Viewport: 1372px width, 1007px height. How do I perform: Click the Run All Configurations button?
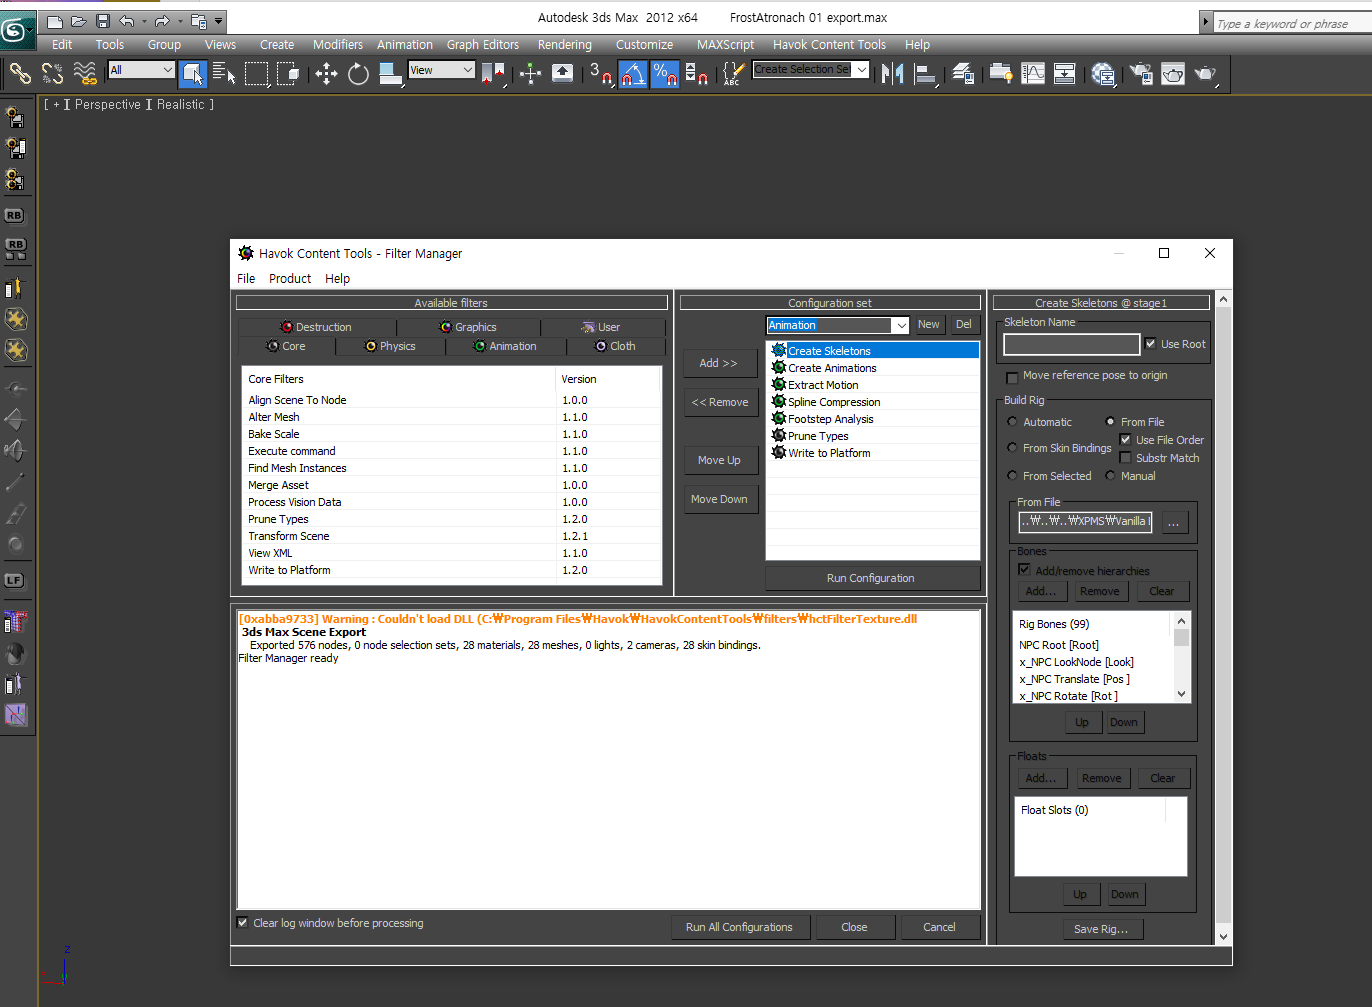[x=739, y=927]
